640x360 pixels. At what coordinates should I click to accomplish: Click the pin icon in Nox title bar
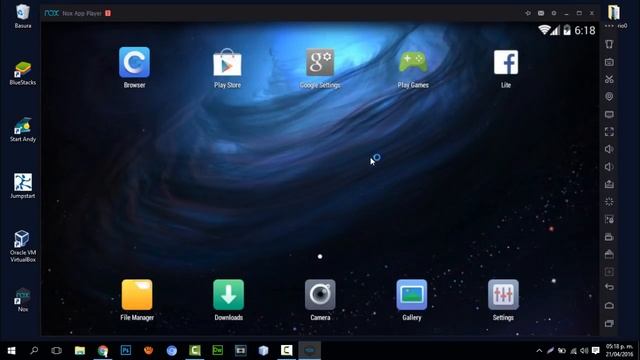528,13
